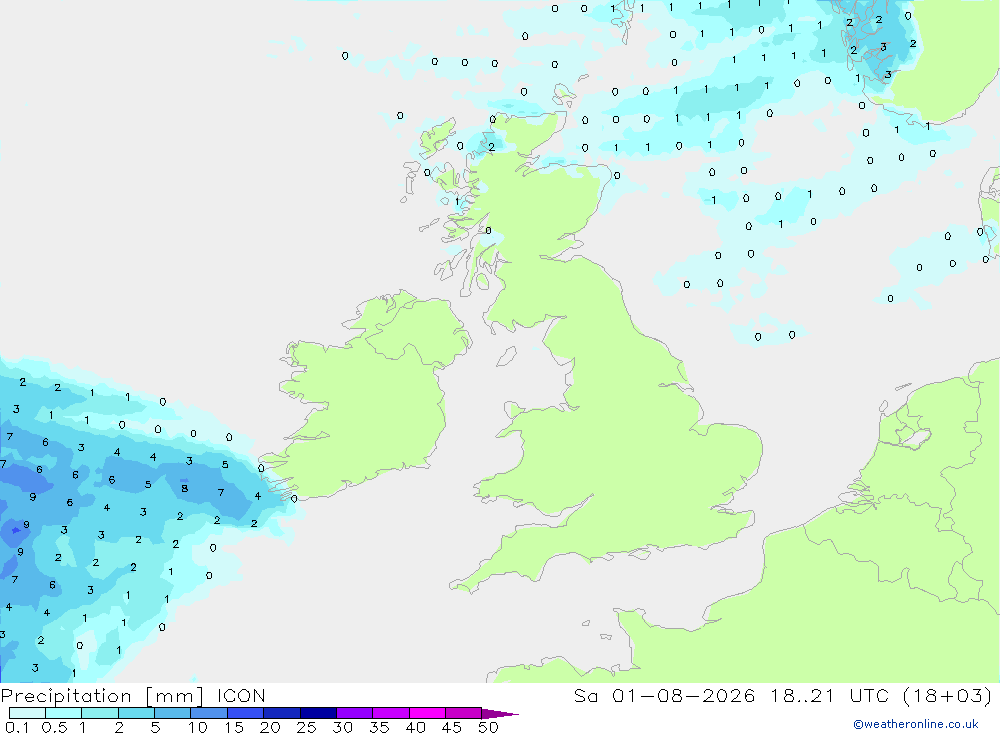Click the date "Sa 01-08-2026" text

pos(665,696)
